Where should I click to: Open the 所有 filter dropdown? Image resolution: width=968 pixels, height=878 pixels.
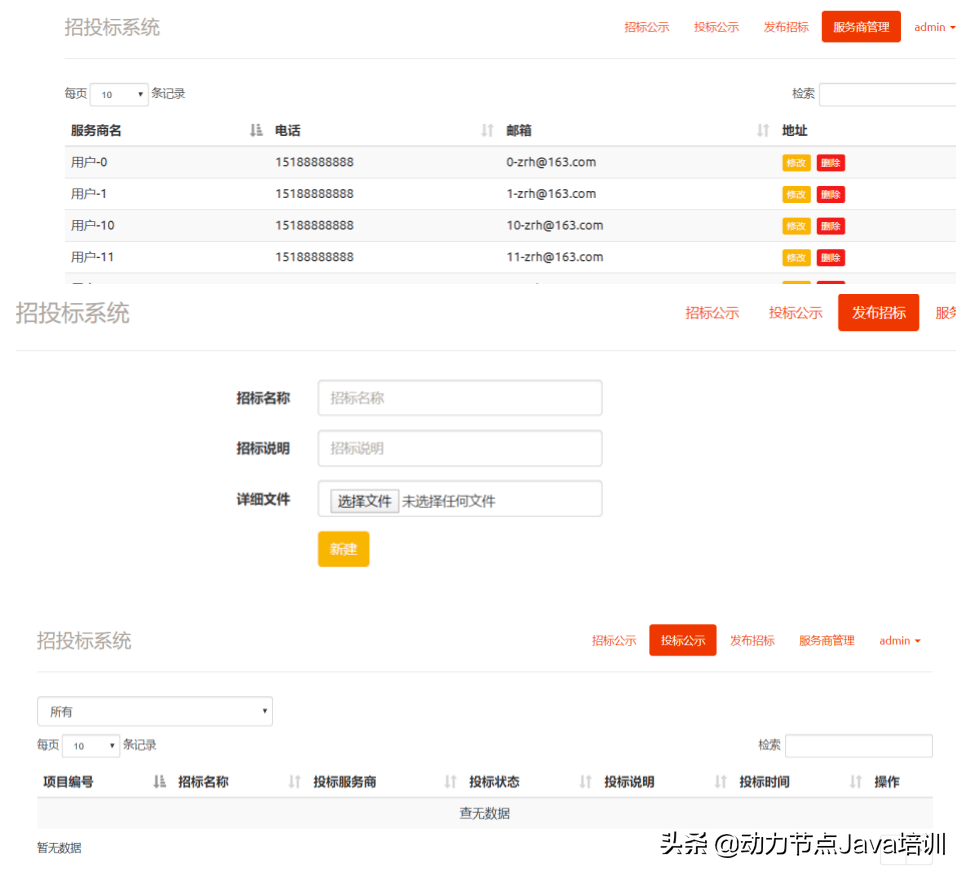pyautogui.click(x=154, y=711)
